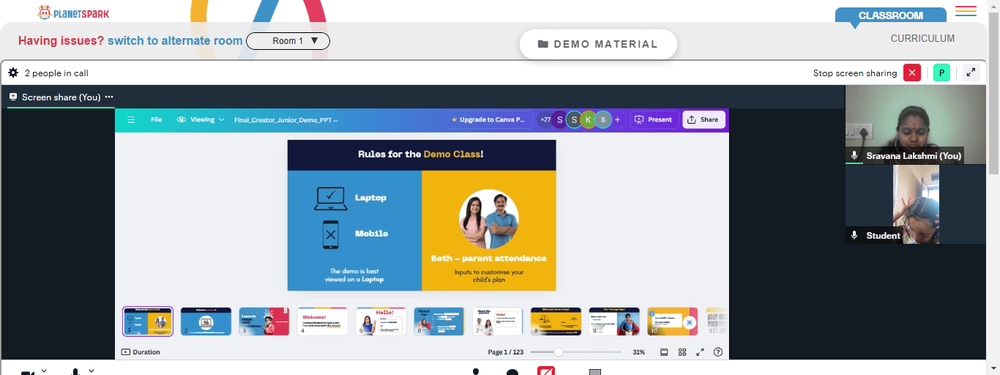The width and height of the screenshot is (1000, 375).
Task: Click the mobile phone icon on slide
Action: 330,235
